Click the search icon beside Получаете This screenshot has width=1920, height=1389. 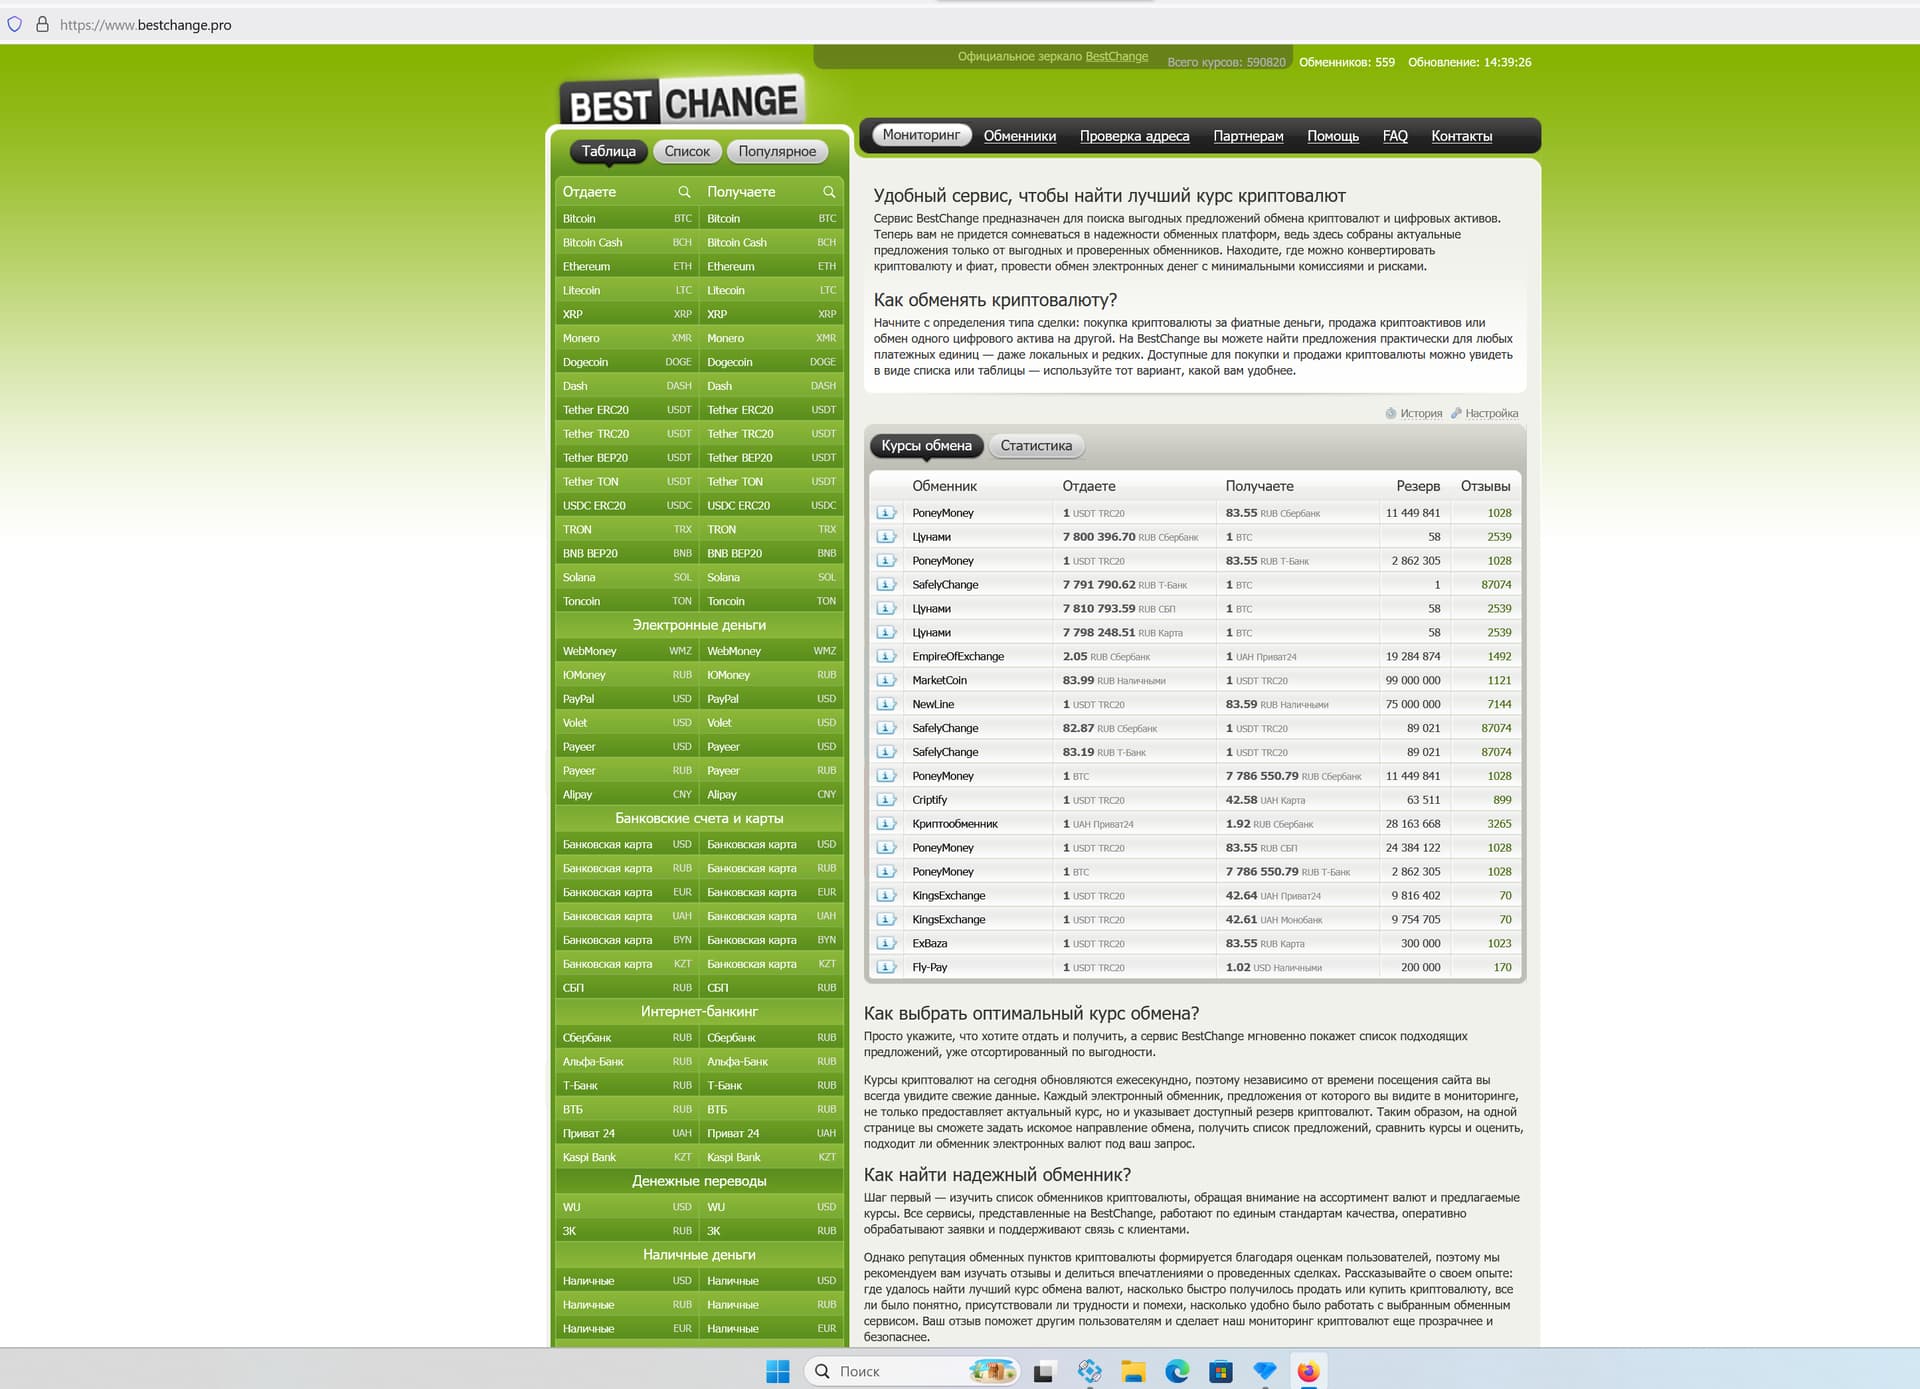(x=829, y=192)
